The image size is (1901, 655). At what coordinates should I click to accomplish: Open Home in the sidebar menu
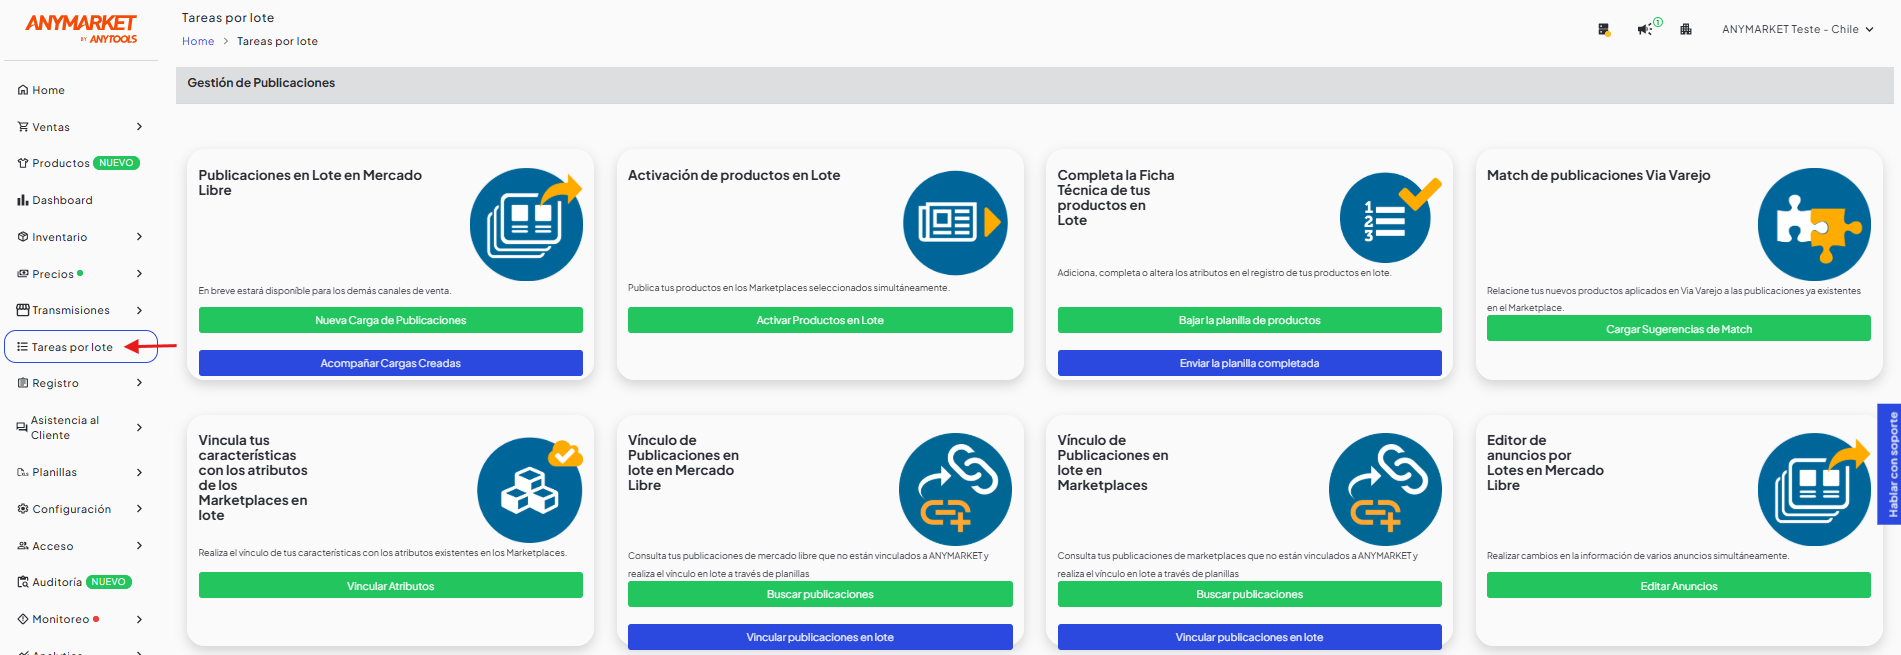(x=48, y=90)
